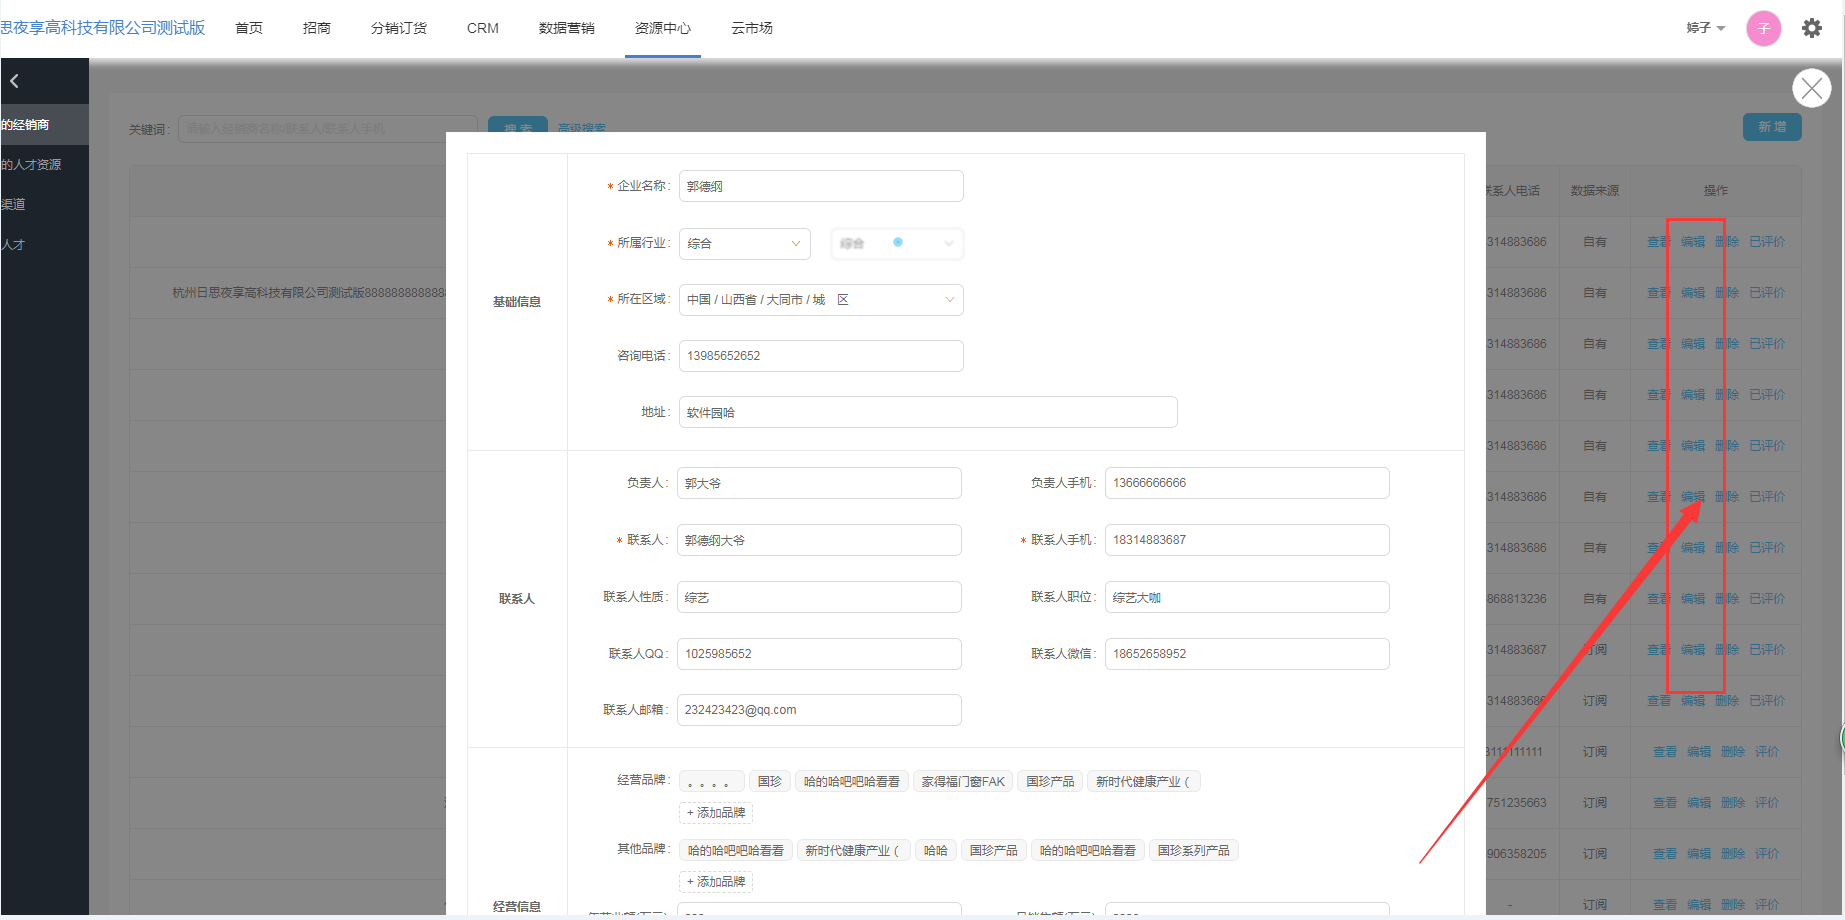Image resolution: width=1845 pixels, height=920 pixels.
Task: Click 删除 for row with phone 906358205
Action: tap(1732, 854)
